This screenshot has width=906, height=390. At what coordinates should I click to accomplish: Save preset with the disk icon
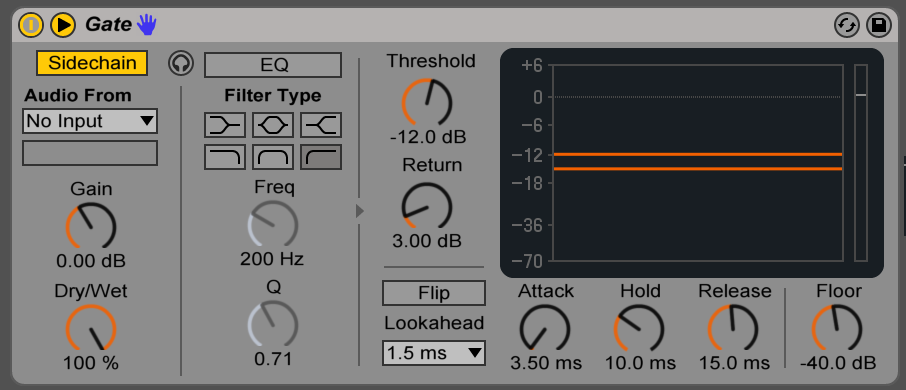pos(879,25)
